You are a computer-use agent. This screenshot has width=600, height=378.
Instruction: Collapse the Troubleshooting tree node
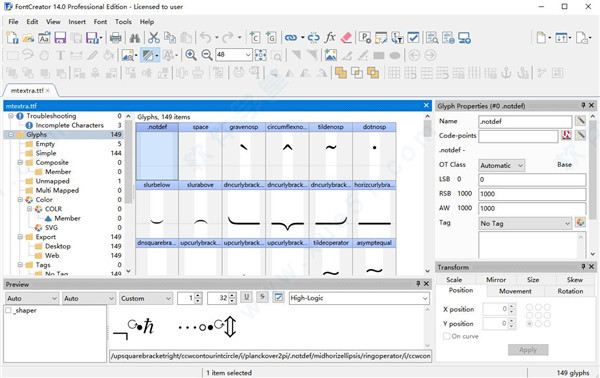(11, 116)
